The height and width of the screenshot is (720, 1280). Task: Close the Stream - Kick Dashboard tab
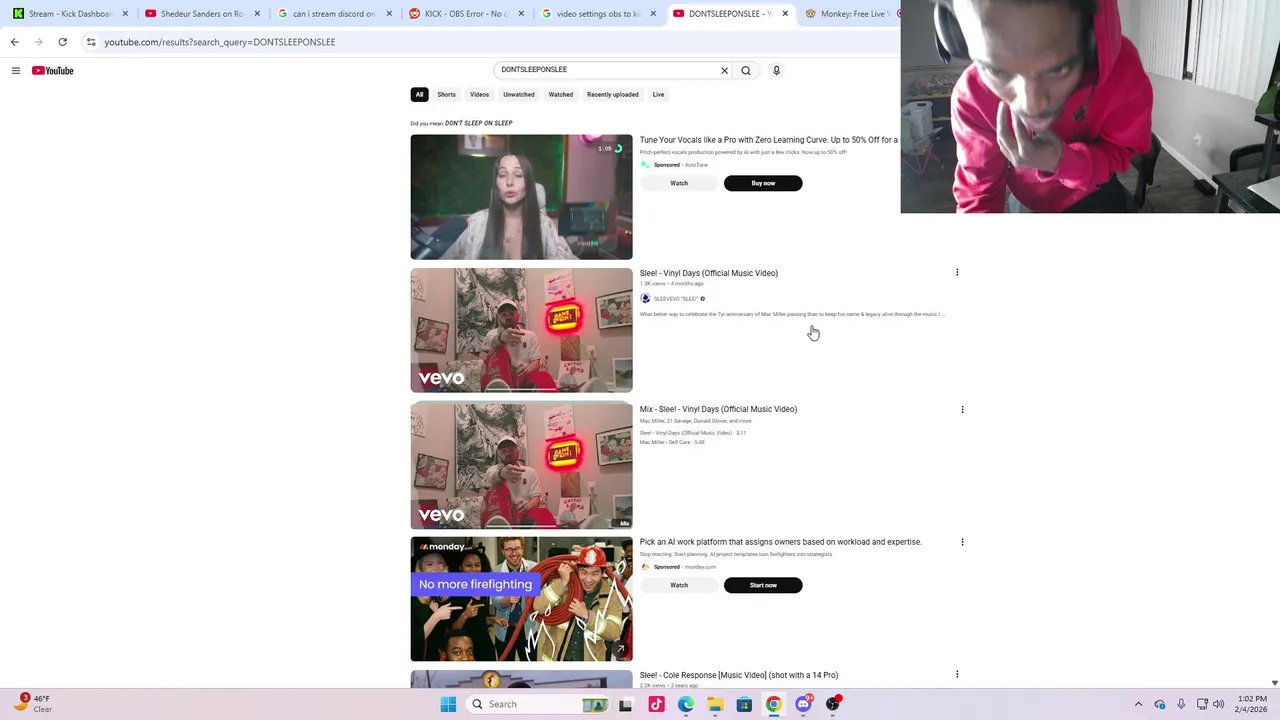pyautogui.click(x=125, y=14)
